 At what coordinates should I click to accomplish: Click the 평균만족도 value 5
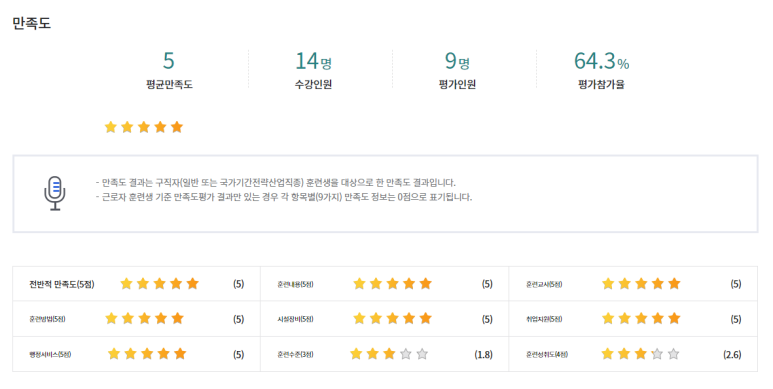169,61
